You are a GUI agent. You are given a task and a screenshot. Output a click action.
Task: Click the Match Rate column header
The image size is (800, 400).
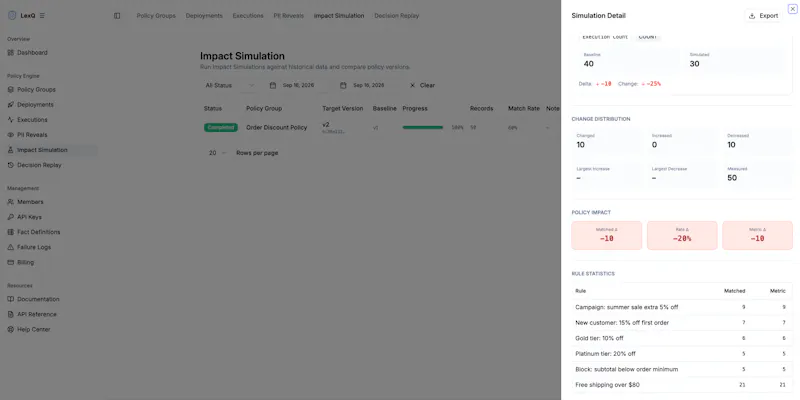pyautogui.click(x=523, y=109)
